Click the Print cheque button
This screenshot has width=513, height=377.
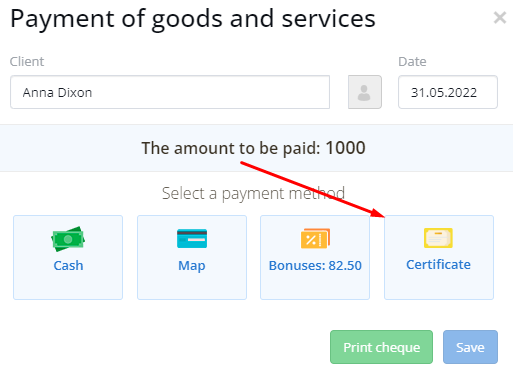coord(381,347)
